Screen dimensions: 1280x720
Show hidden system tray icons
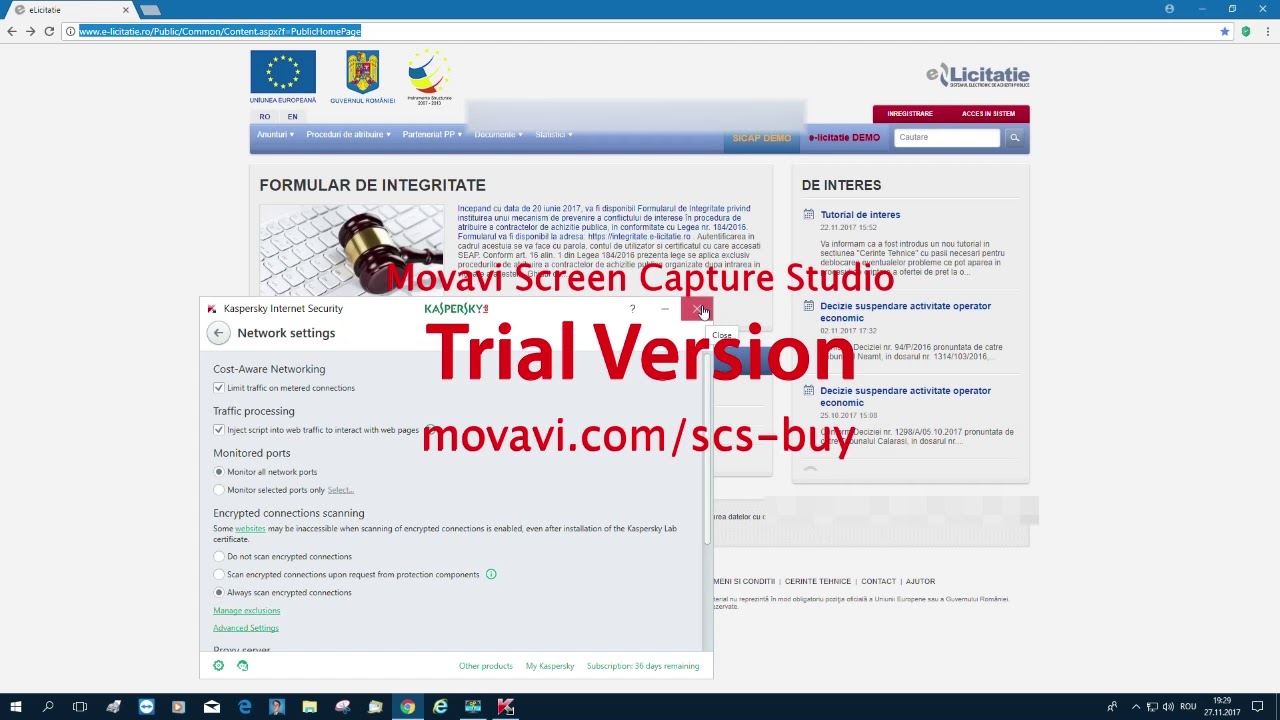1136,707
